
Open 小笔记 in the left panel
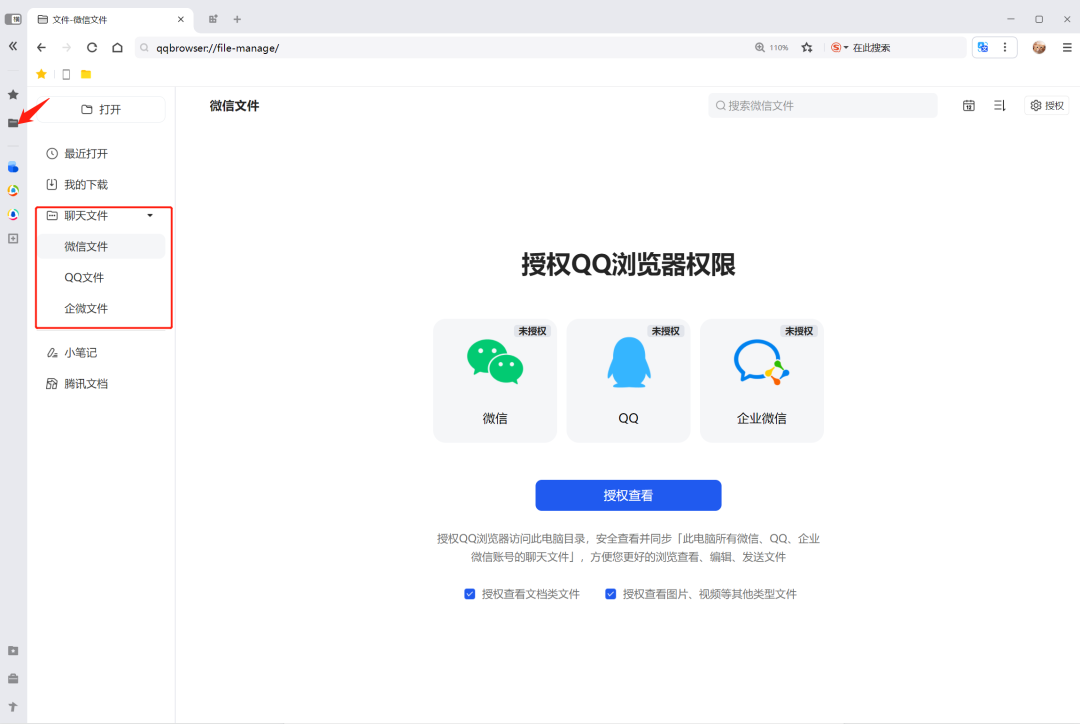101,353
